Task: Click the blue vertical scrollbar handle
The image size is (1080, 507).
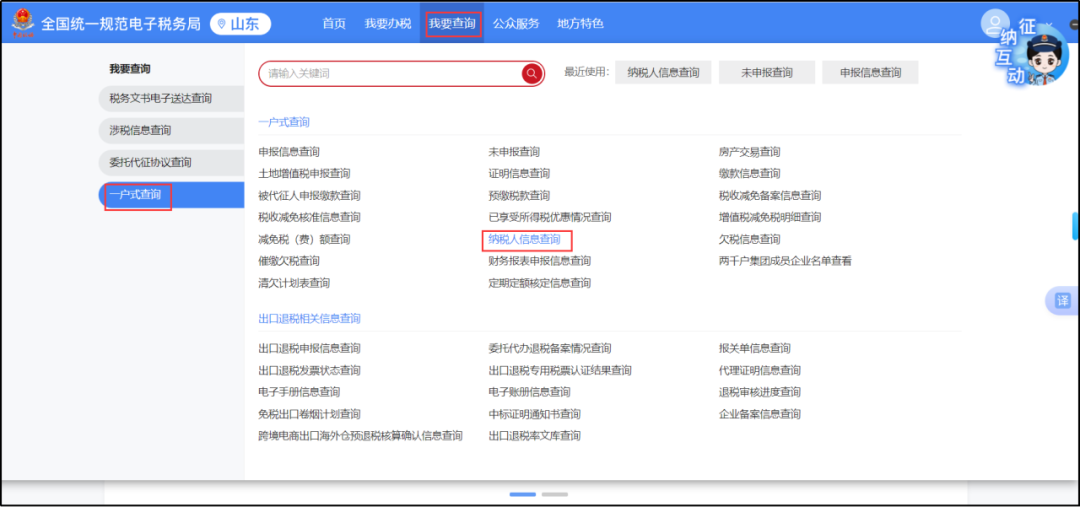Action: pyautogui.click(x=1075, y=225)
